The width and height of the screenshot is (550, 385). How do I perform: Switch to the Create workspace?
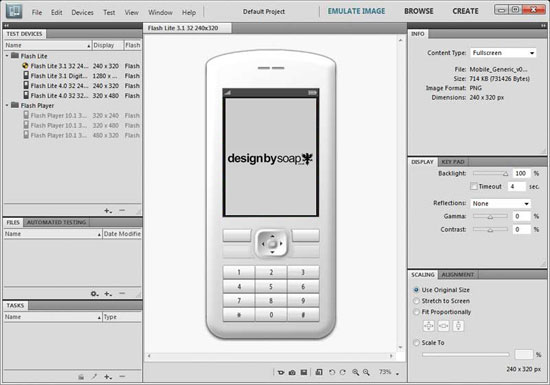click(465, 11)
